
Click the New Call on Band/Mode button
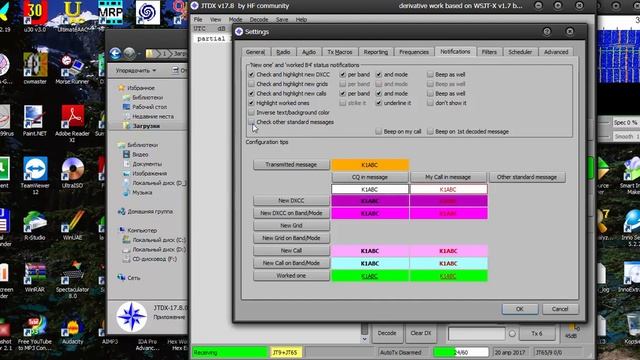click(291, 263)
